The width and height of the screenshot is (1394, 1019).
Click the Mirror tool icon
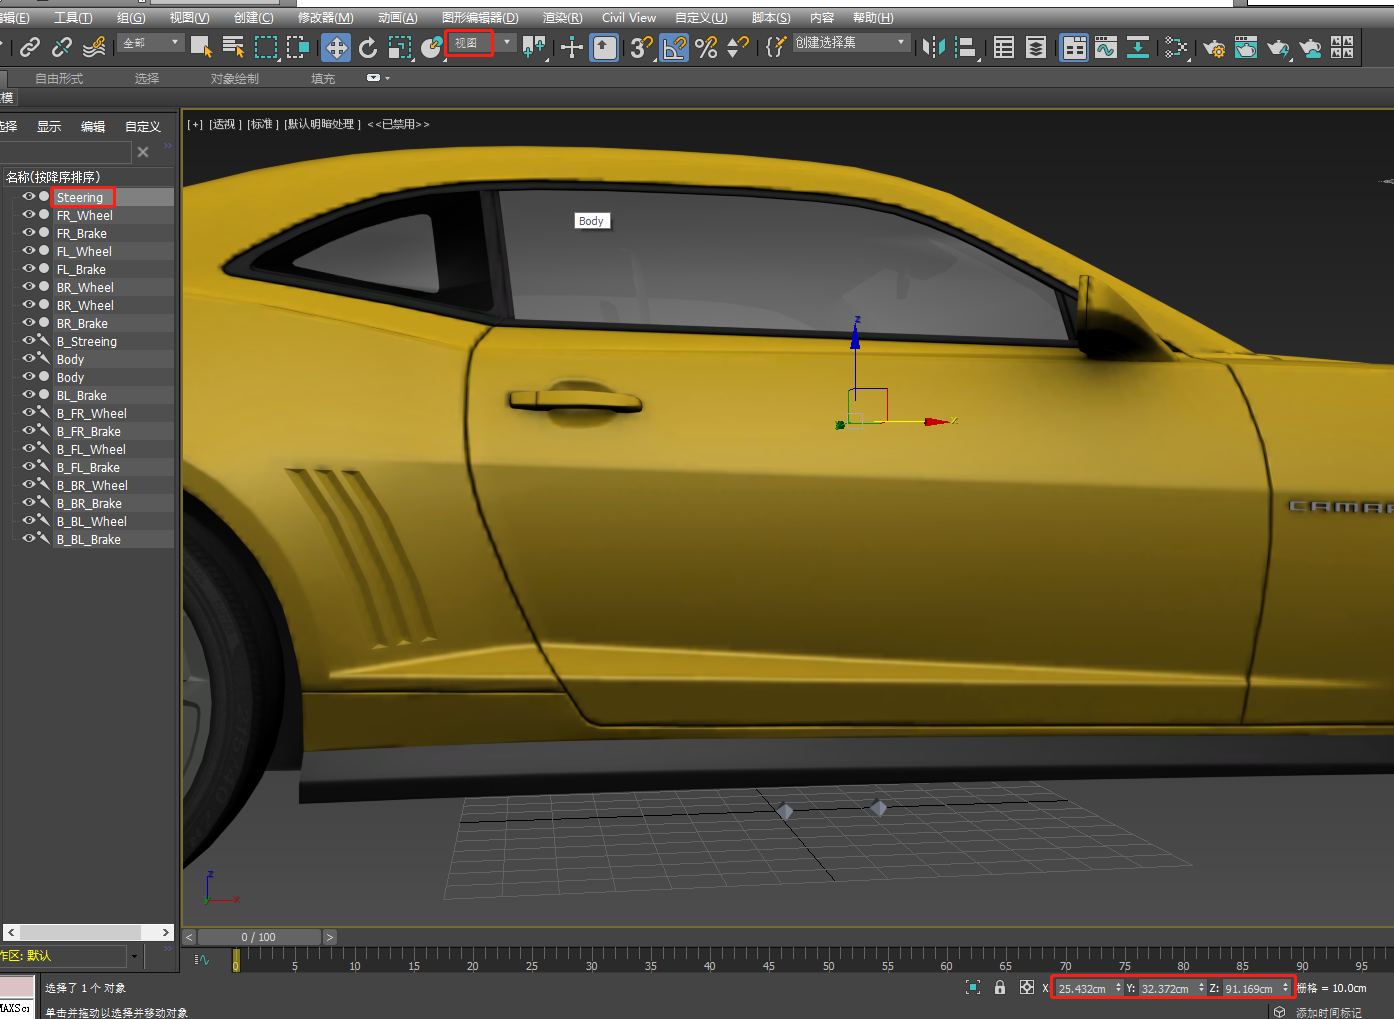(x=932, y=47)
